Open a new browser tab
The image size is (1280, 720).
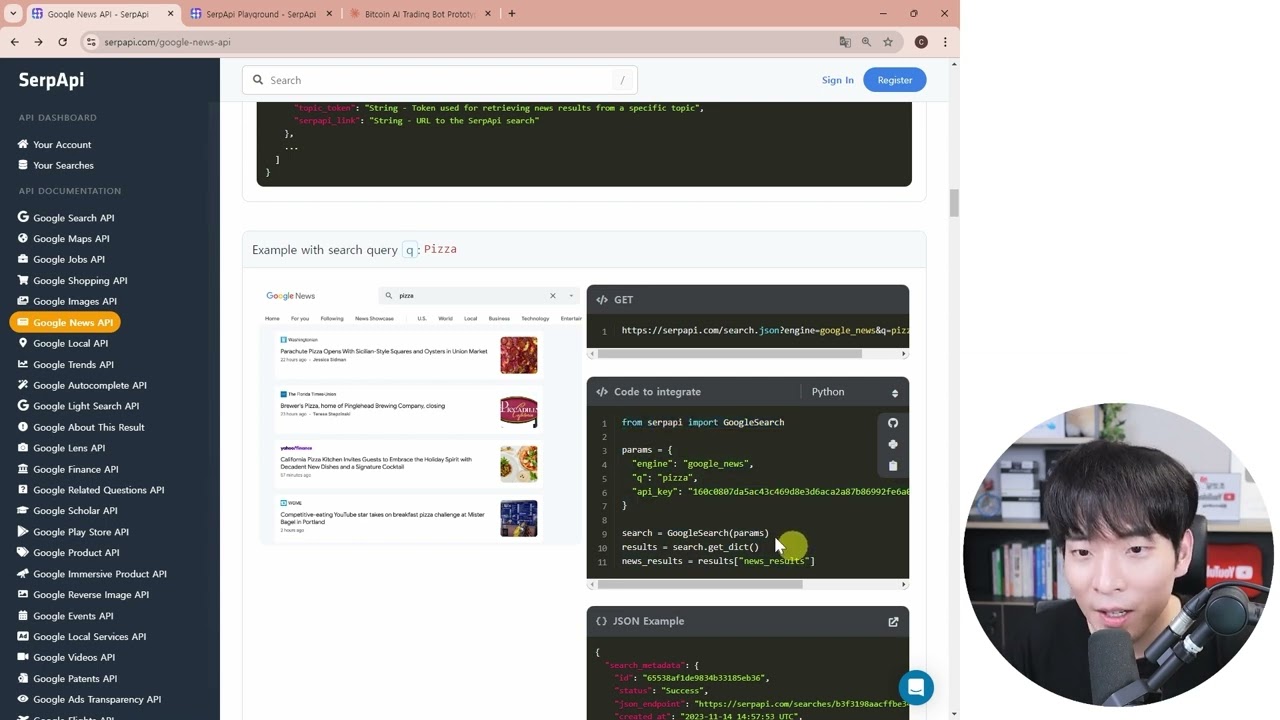click(x=511, y=14)
